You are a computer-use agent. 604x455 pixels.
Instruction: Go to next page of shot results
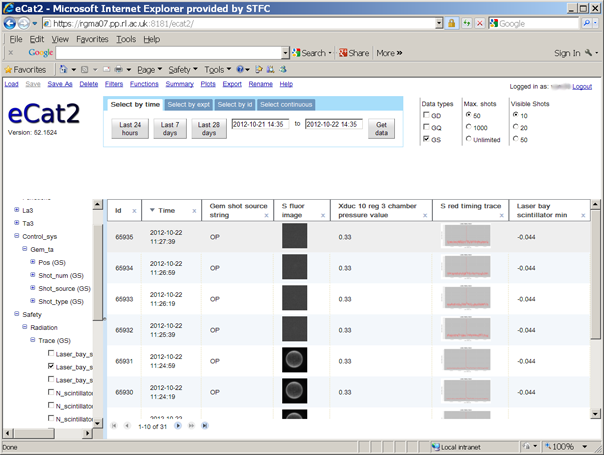(x=178, y=426)
